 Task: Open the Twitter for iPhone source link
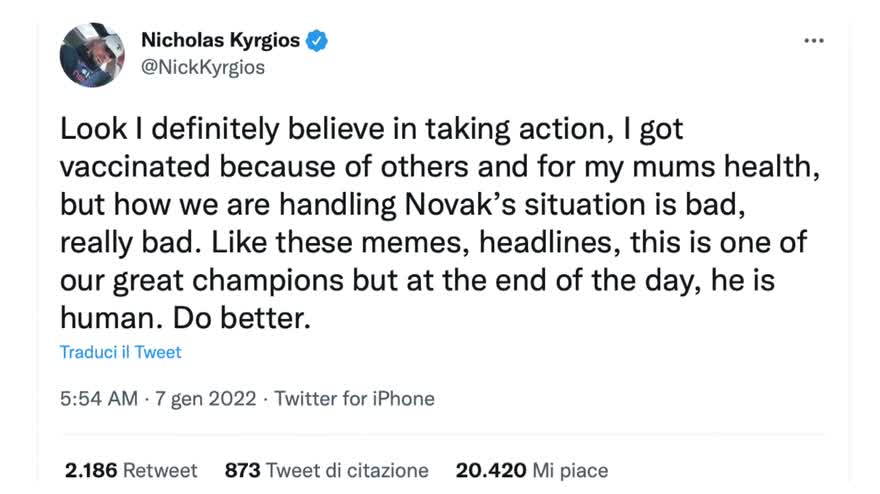click(354, 399)
